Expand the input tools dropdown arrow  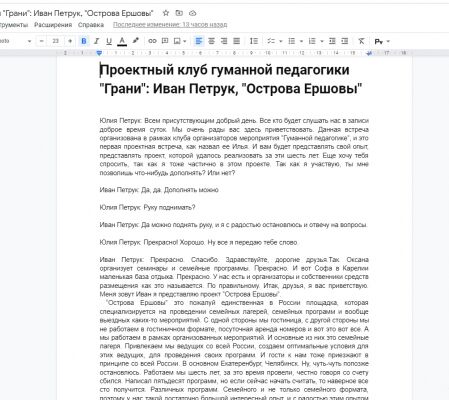388,42
